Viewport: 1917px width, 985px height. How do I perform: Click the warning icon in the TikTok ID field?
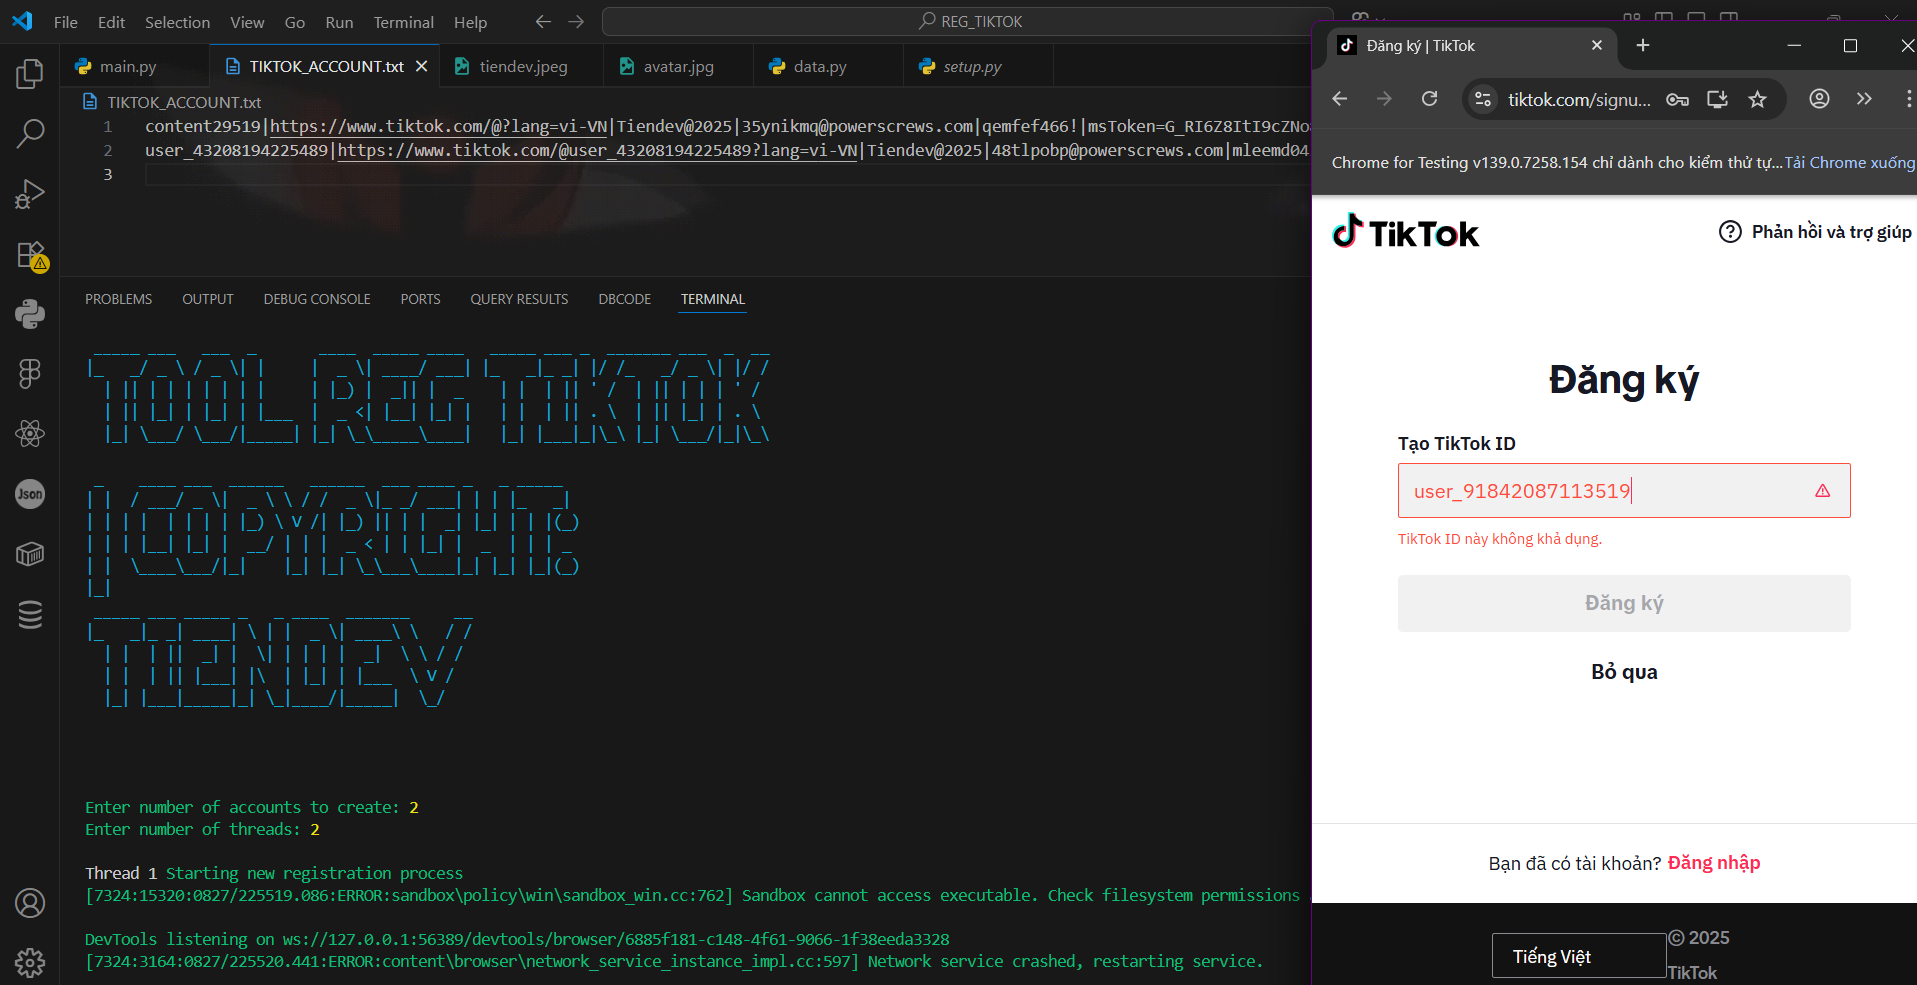(1823, 491)
